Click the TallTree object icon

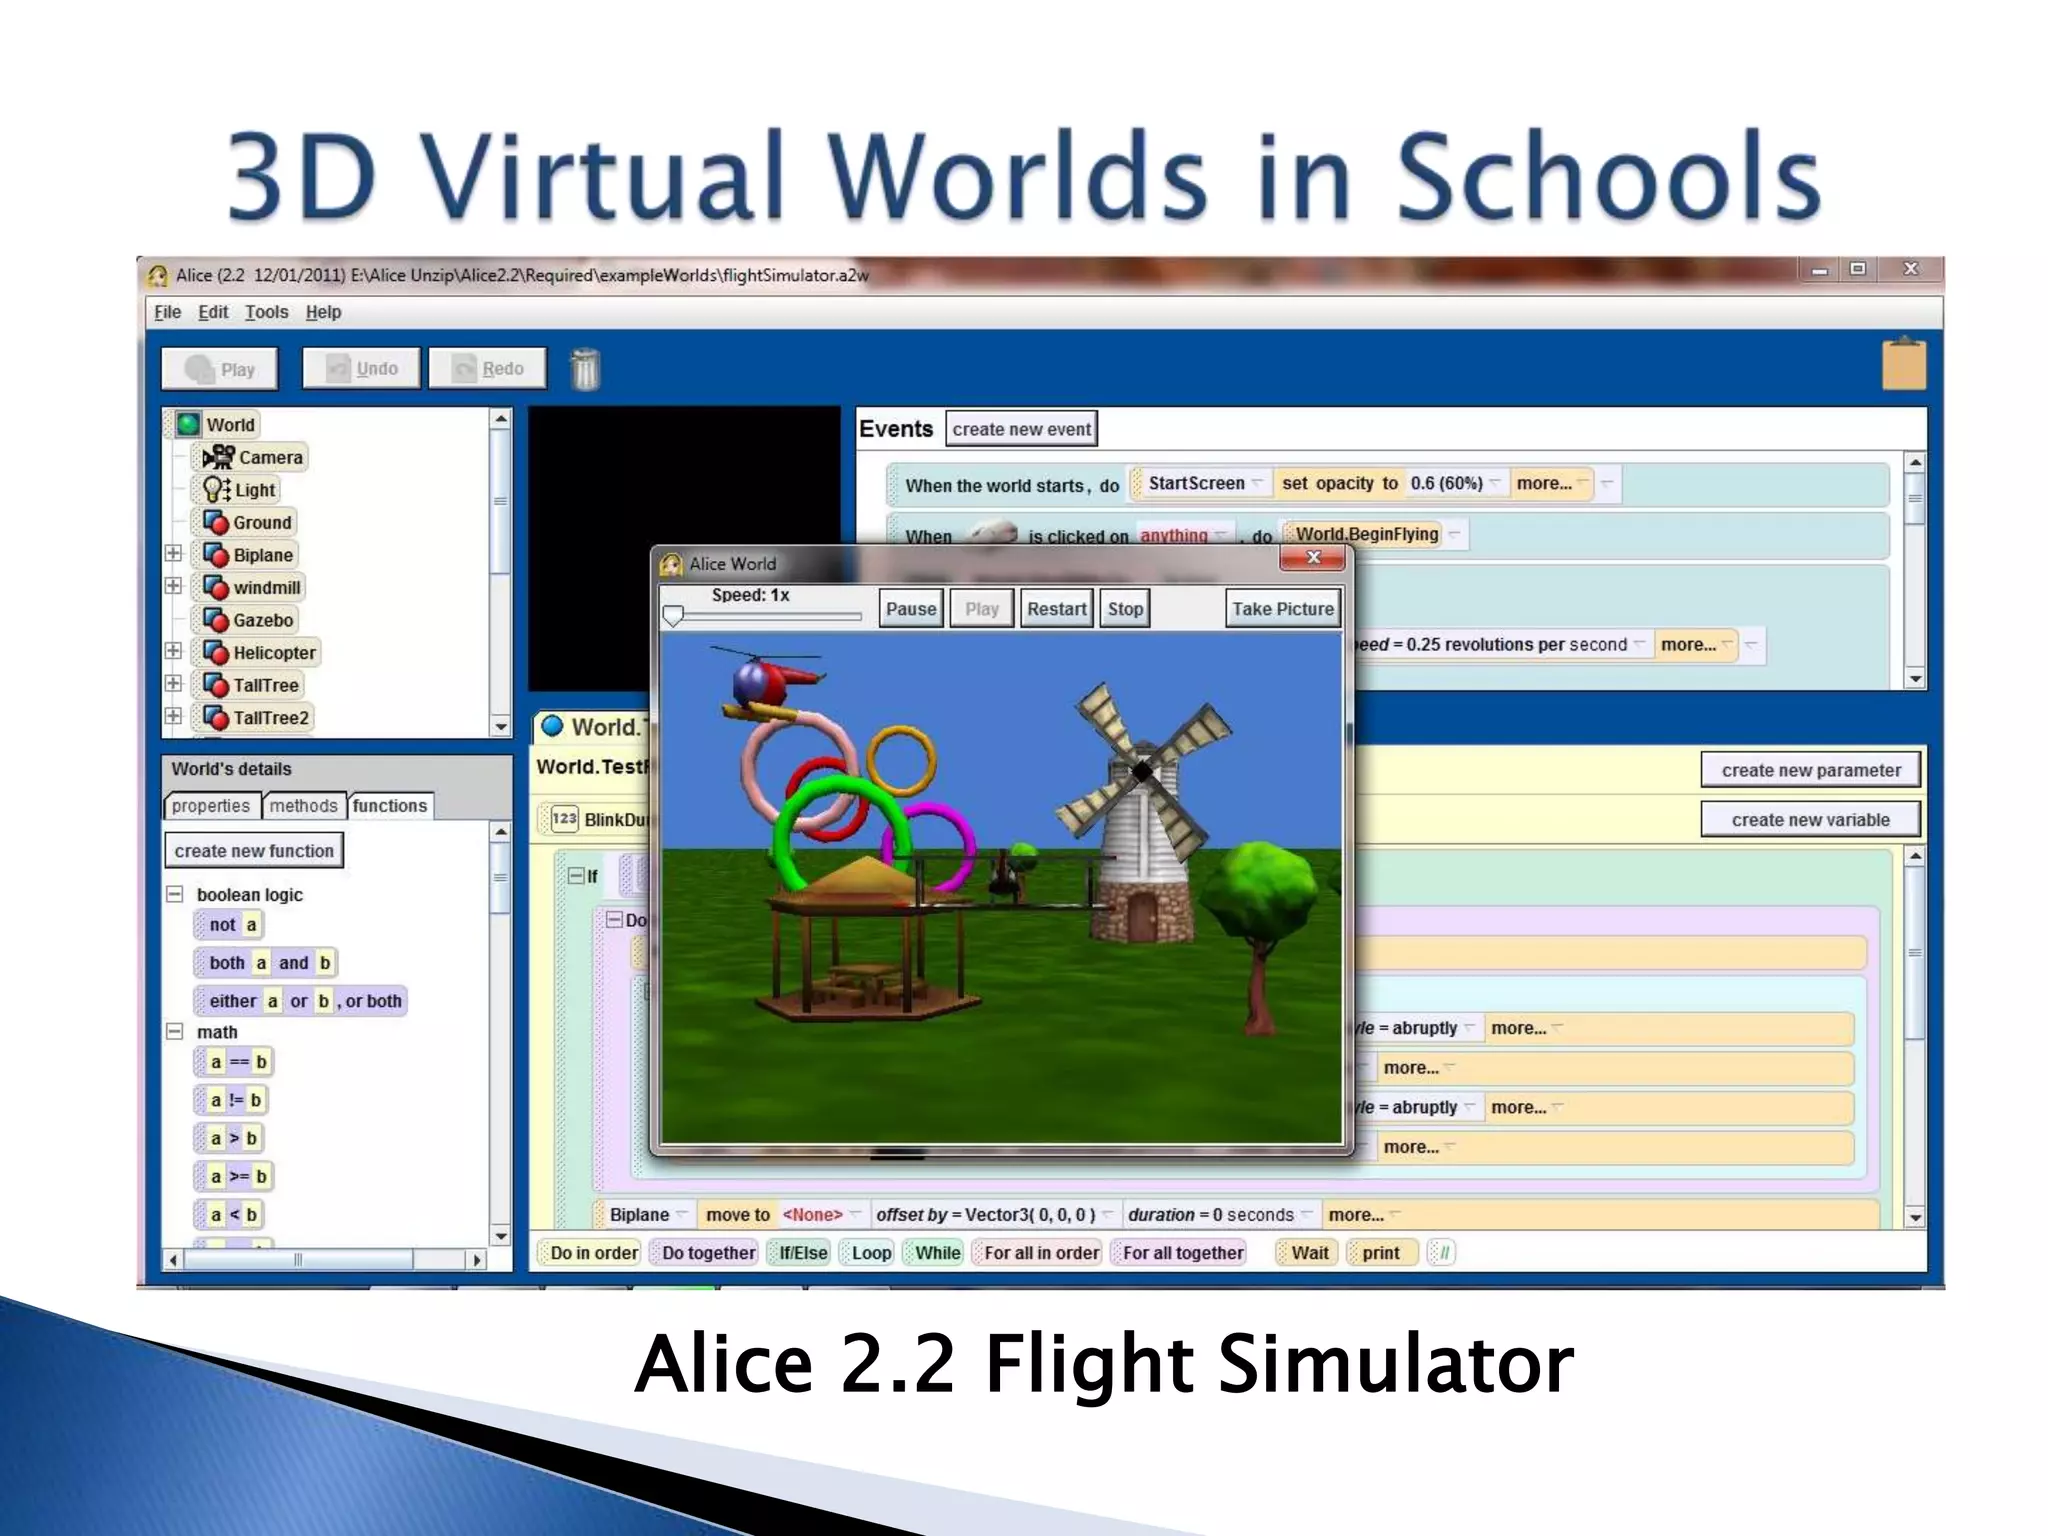tap(216, 685)
